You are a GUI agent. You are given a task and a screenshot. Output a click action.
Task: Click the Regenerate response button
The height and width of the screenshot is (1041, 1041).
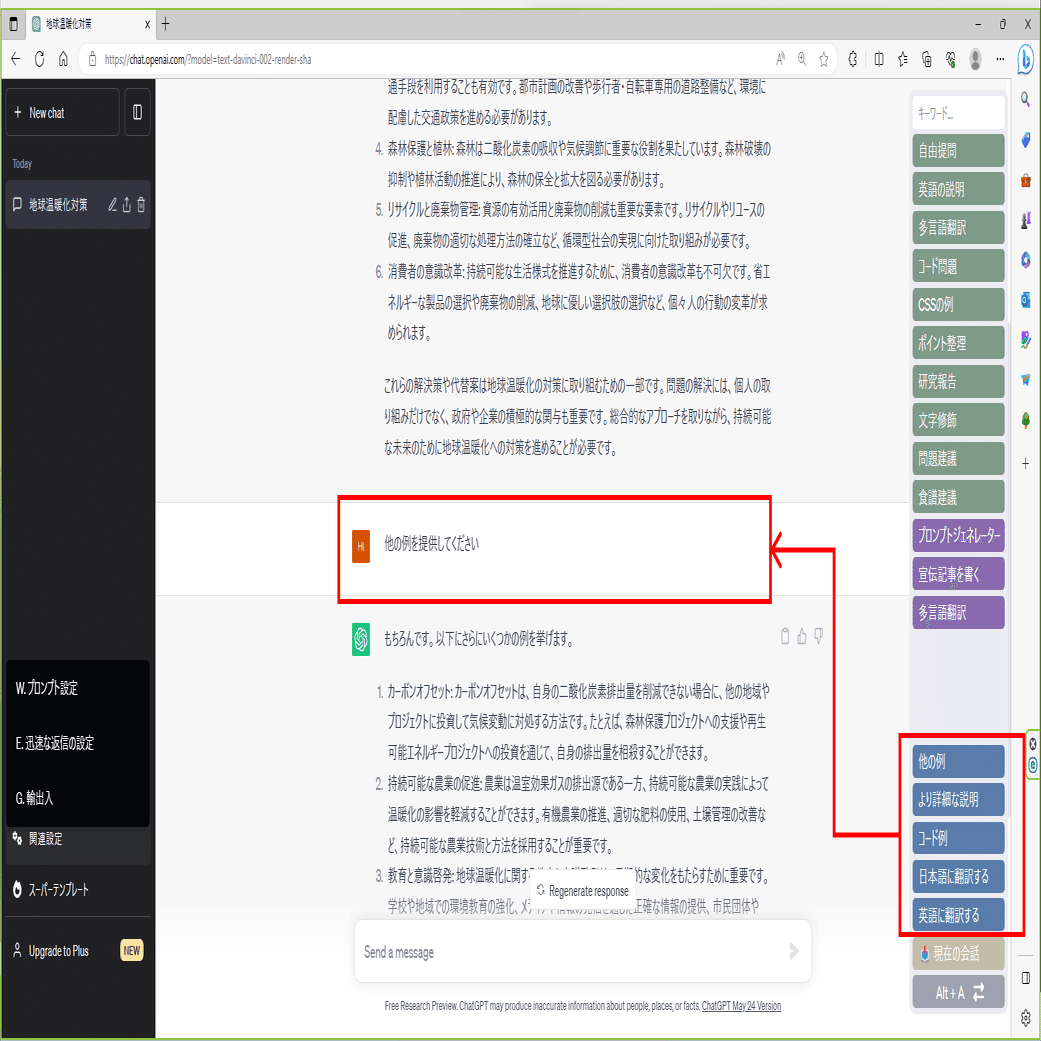click(581, 891)
